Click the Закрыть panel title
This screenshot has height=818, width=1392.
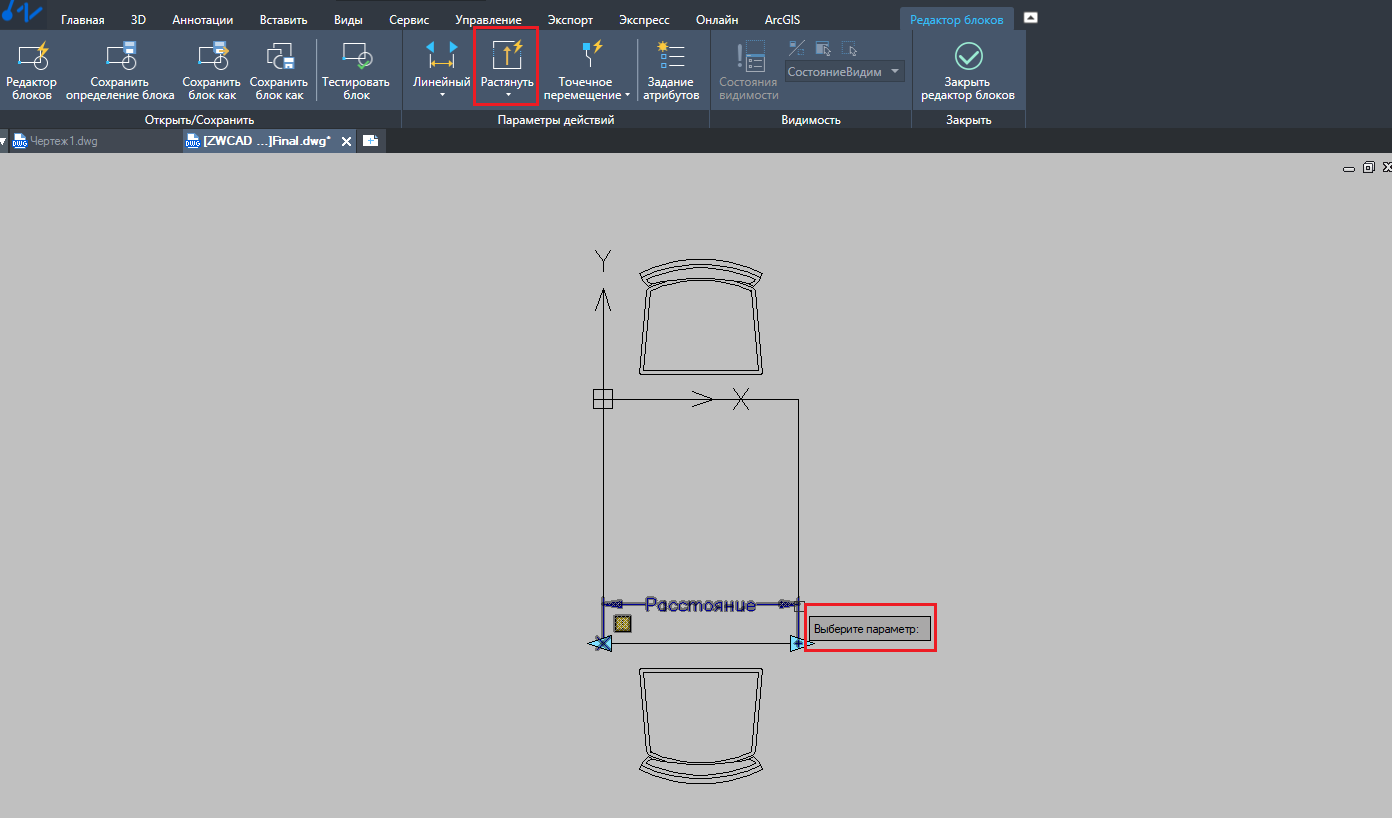[x=968, y=120]
